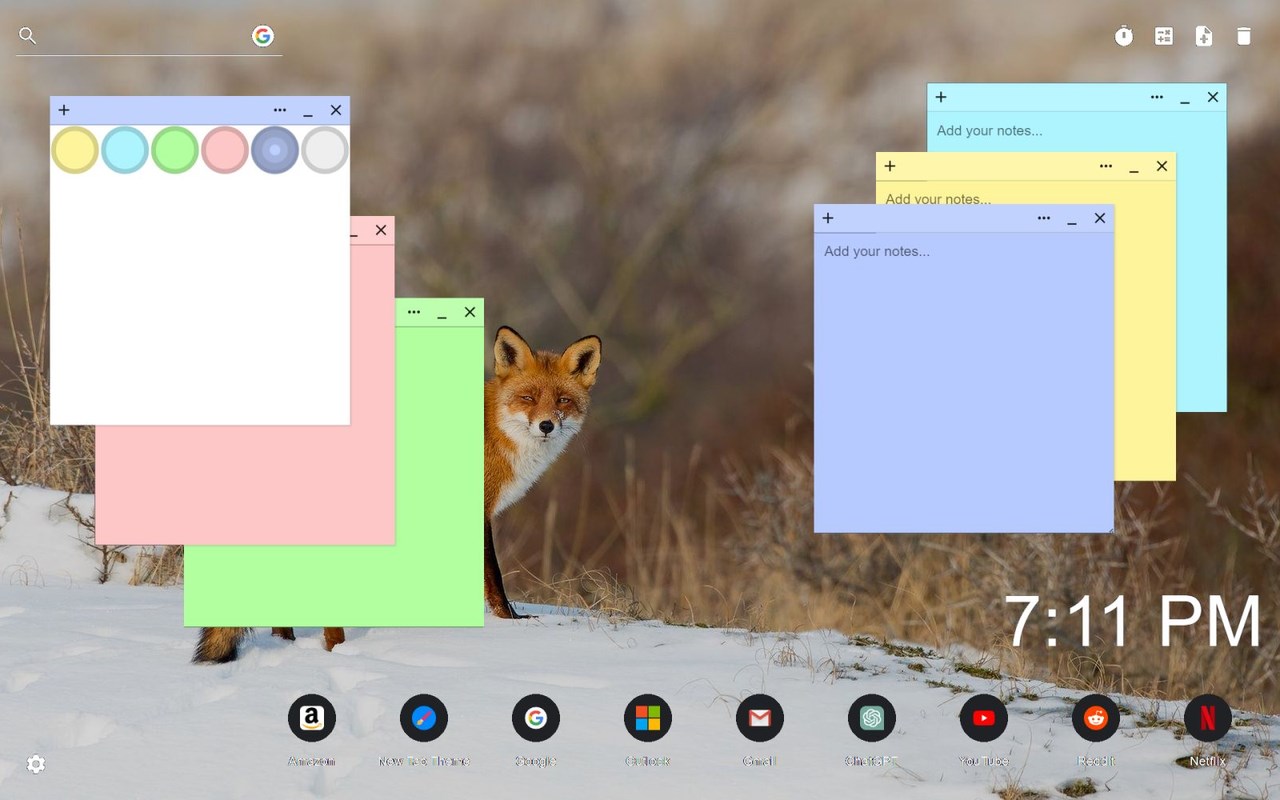Create a new sticky note from toolbar

point(1204,36)
